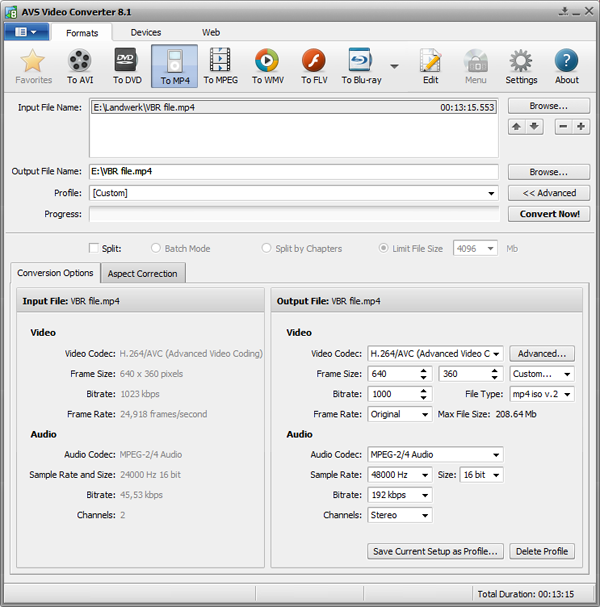Click the Progress bar
The height and width of the screenshot is (607, 600).
pyautogui.click(x=294, y=214)
